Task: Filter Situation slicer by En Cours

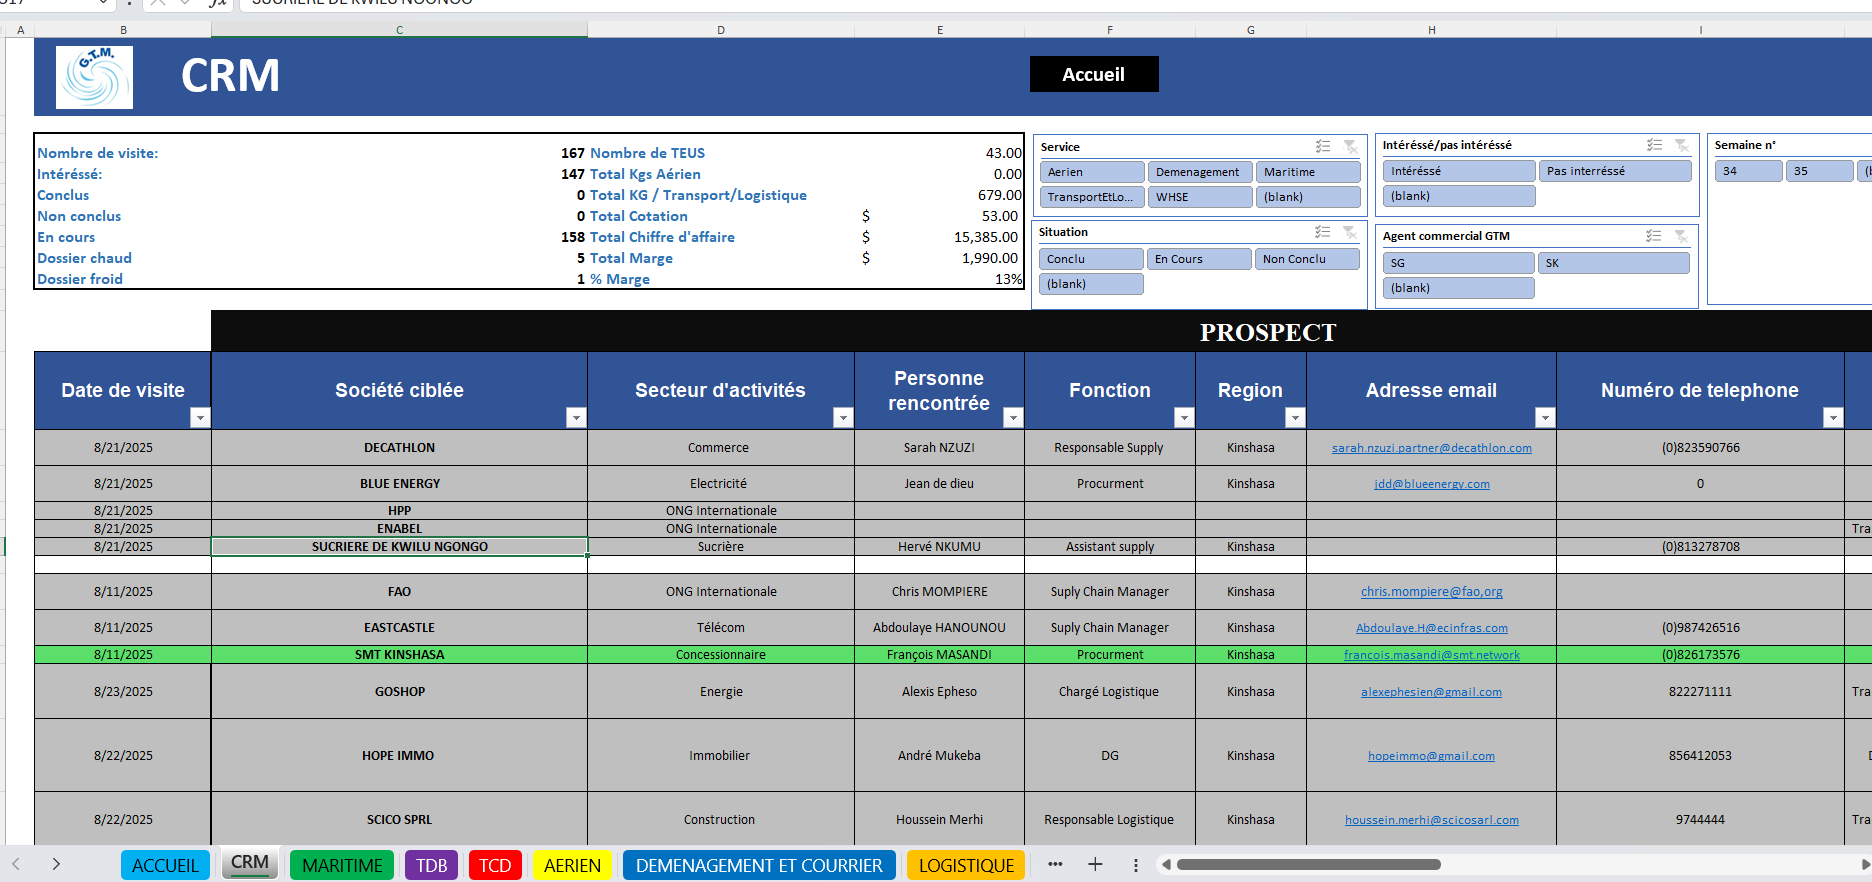Action: click(1198, 259)
